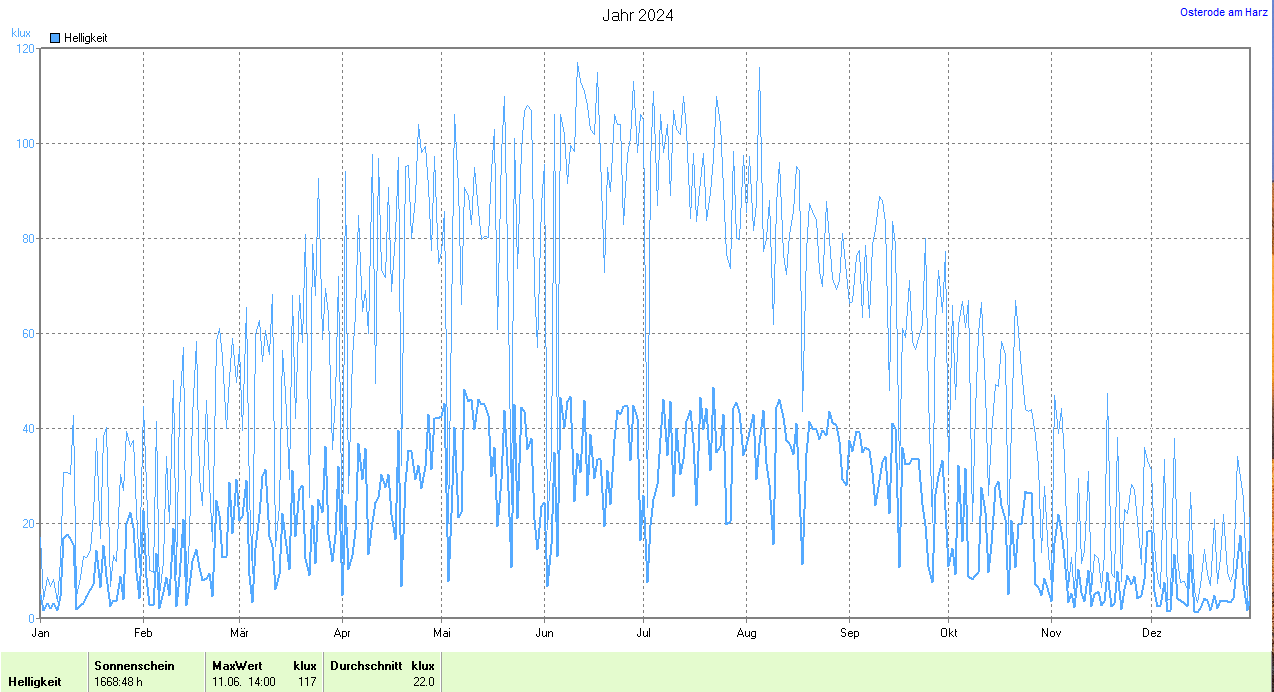Image resolution: width=1274 pixels, height=692 pixels.
Task: Select the Jan label on x-axis
Action: tap(41, 633)
